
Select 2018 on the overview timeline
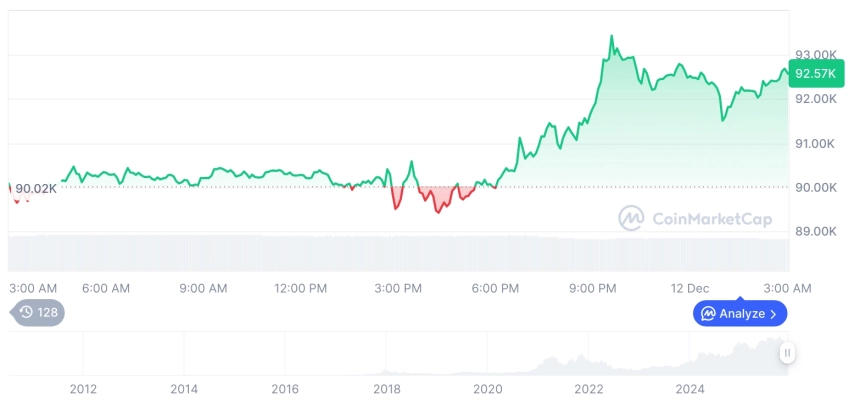[x=387, y=389]
